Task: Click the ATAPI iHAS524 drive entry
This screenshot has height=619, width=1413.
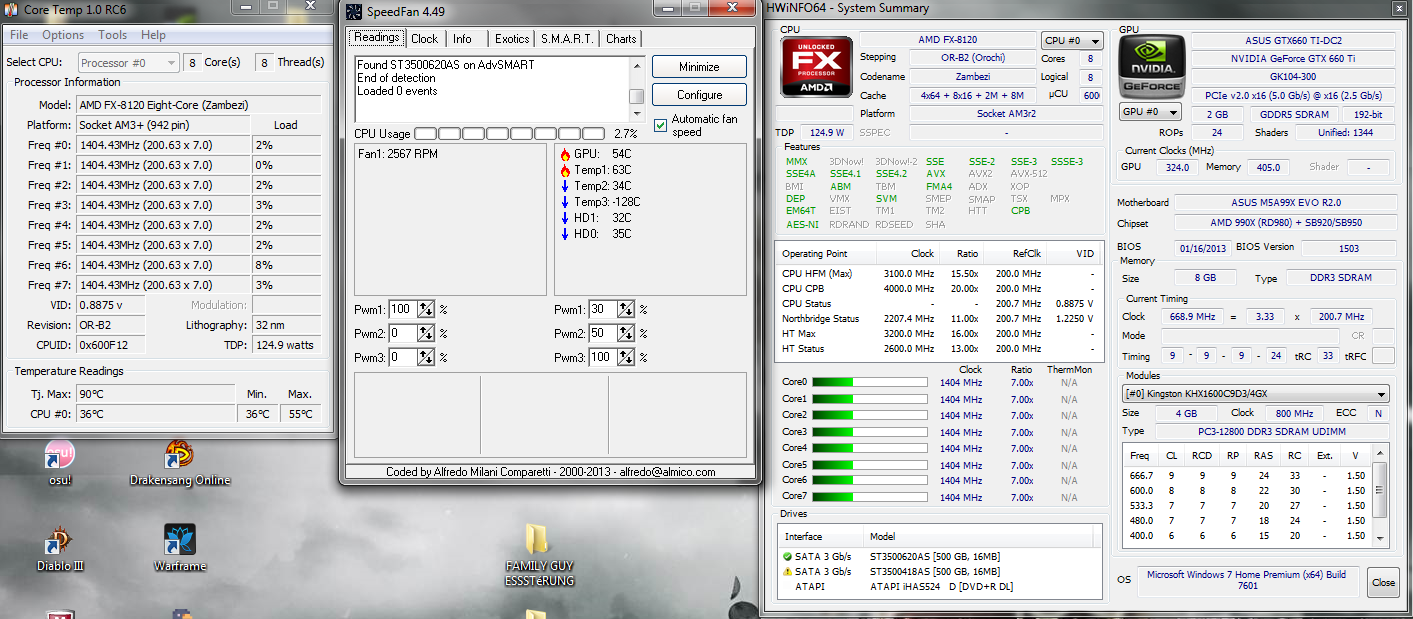Action: [x=942, y=587]
